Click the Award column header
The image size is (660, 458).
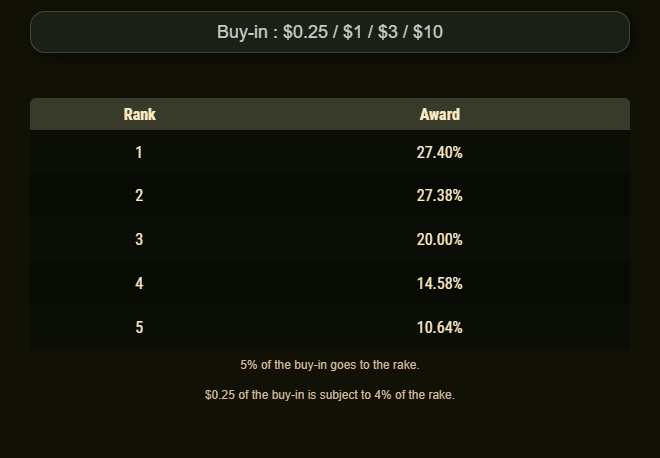(x=439, y=114)
